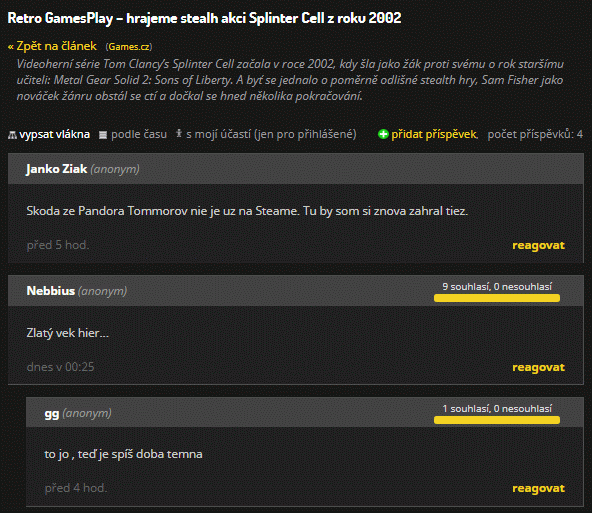Go back via Zpět na článek link

tap(52, 46)
